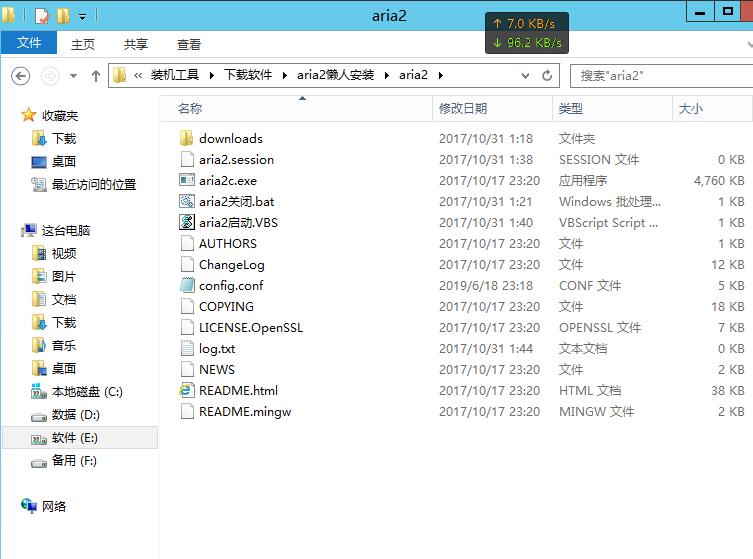
Task: Select the README.html file
Action: (x=238, y=391)
